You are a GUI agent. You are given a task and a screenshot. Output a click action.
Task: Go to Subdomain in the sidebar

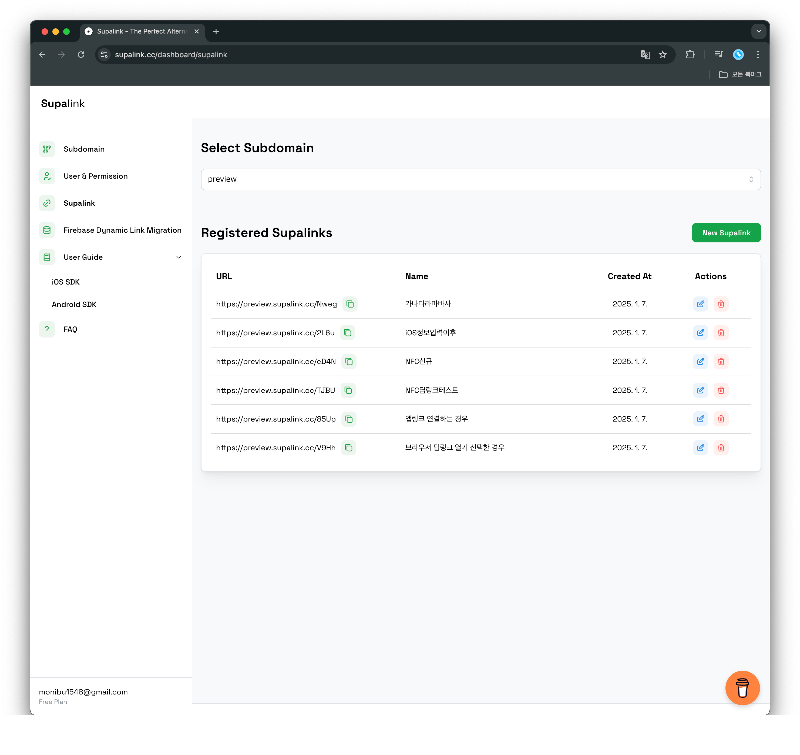coord(84,149)
